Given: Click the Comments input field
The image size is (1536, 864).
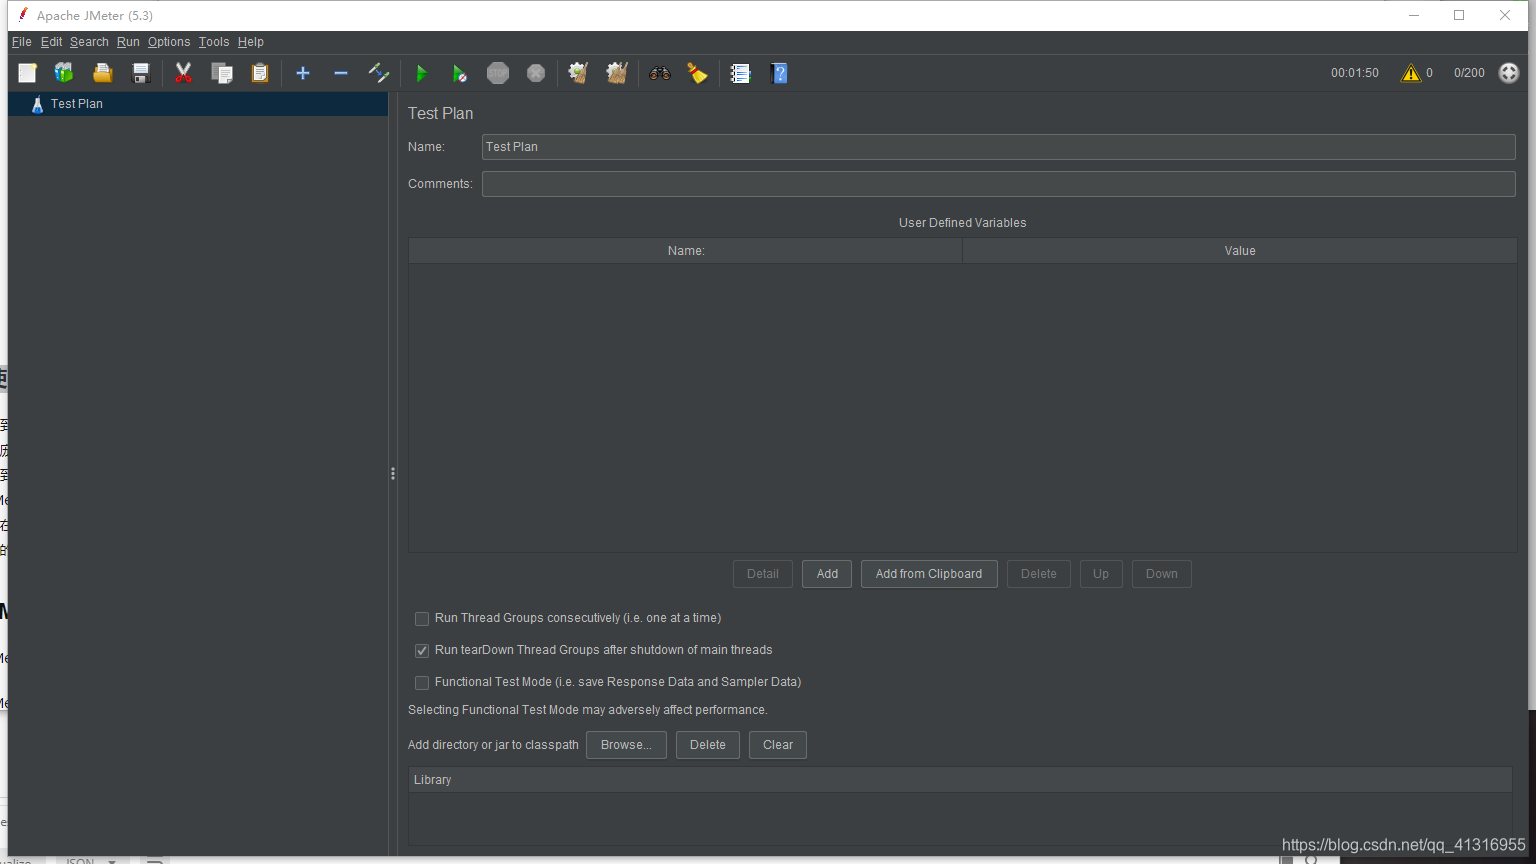Looking at the screenshot, I should [x=998, y=184].
